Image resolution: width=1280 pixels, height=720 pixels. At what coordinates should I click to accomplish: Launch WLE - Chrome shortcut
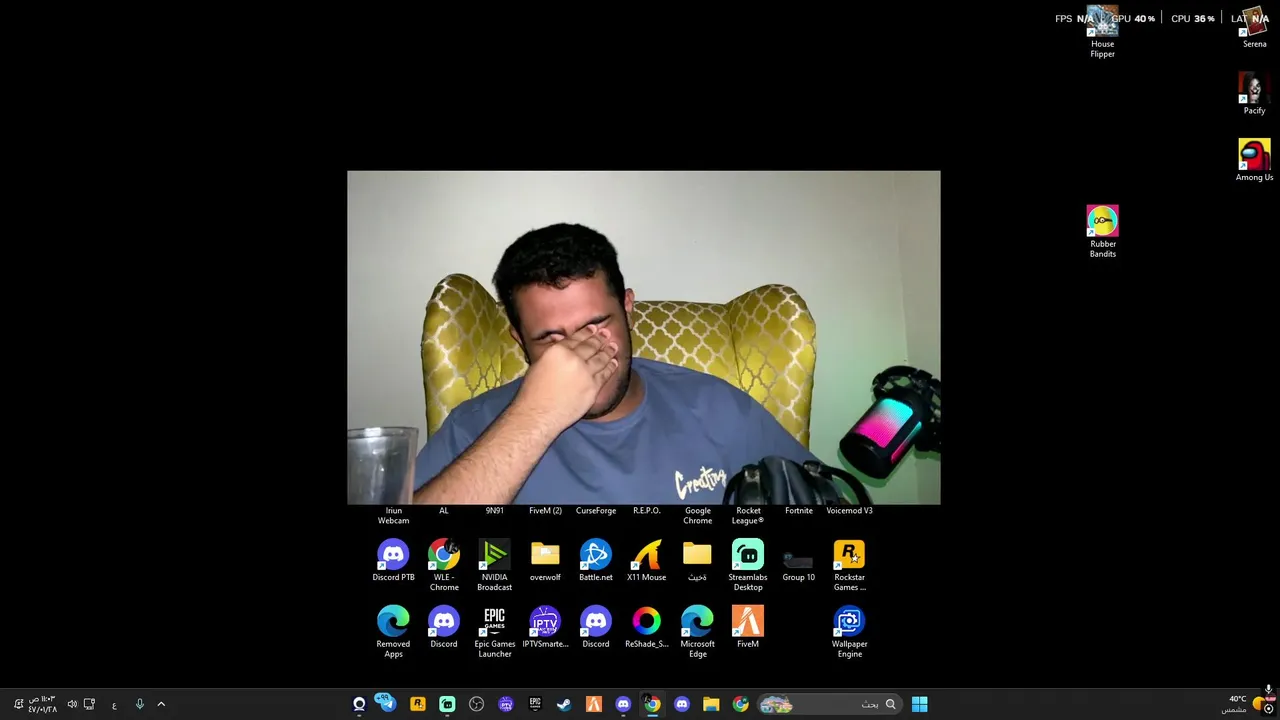444,565
